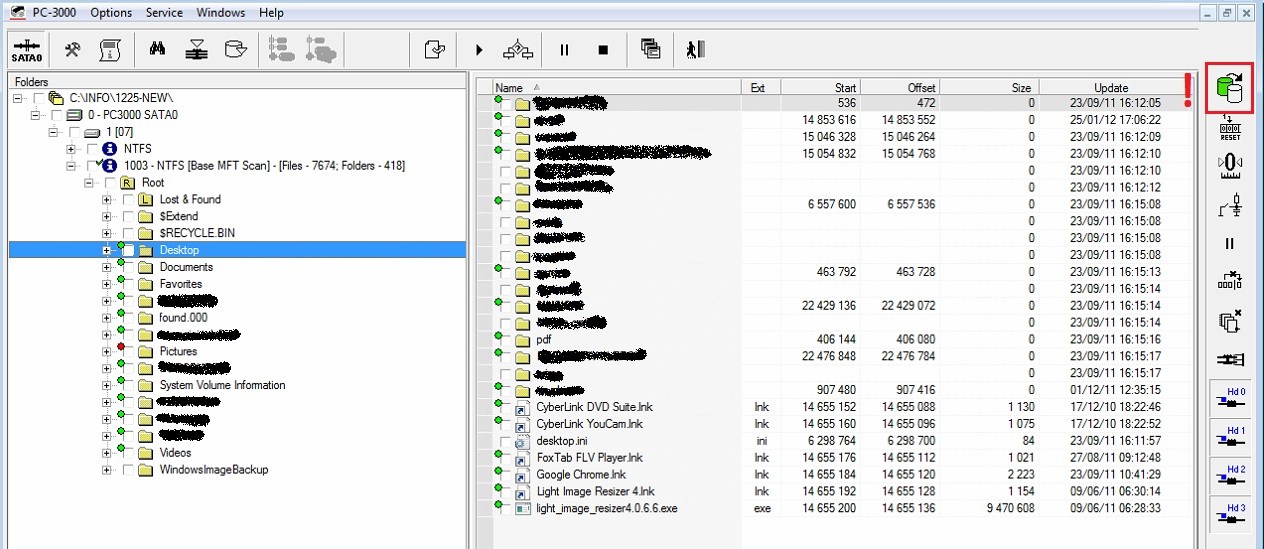Open the Service menu
Screen dimensions: 1264x549
164,13
